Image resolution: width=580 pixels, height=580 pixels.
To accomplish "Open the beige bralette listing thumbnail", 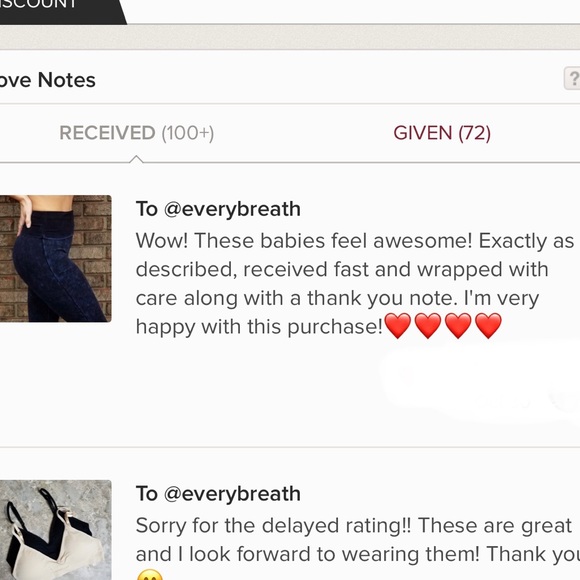I will click(55, 530).
